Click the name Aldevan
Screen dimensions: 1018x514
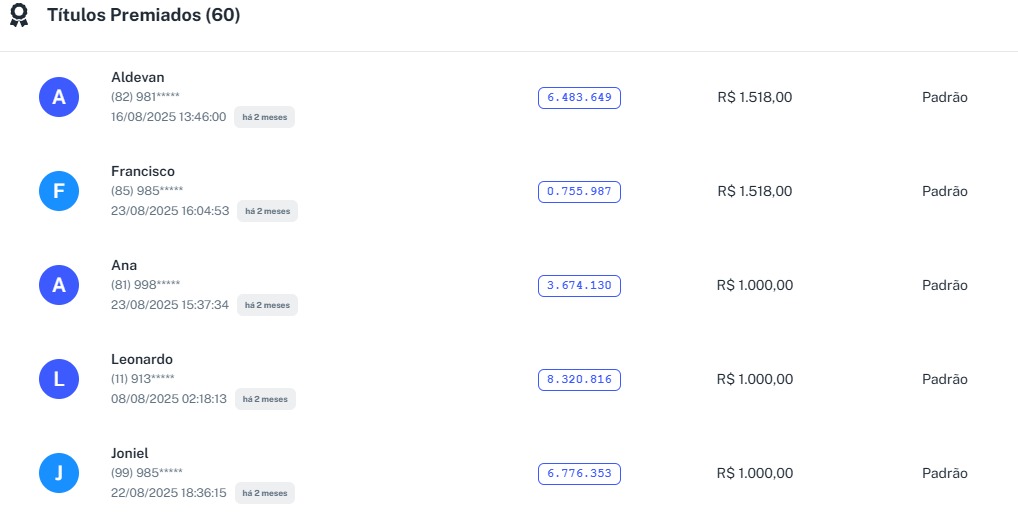138,77
